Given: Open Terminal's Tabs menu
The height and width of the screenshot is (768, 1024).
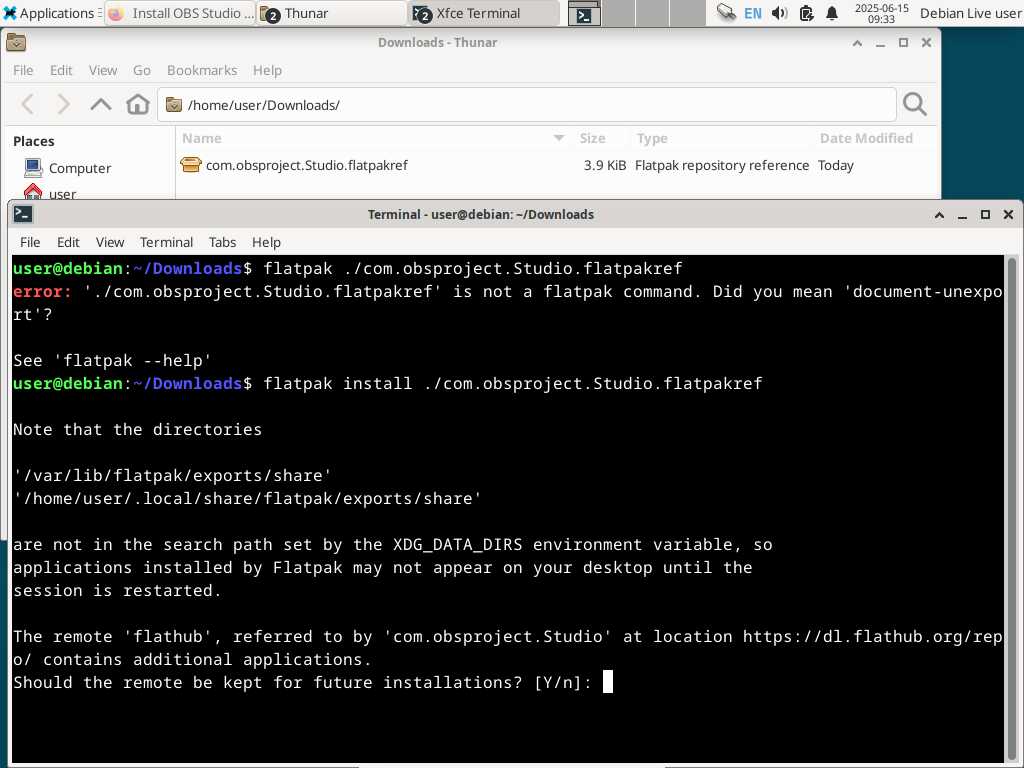Looking at the screenshot, I should tap(222, 242).
